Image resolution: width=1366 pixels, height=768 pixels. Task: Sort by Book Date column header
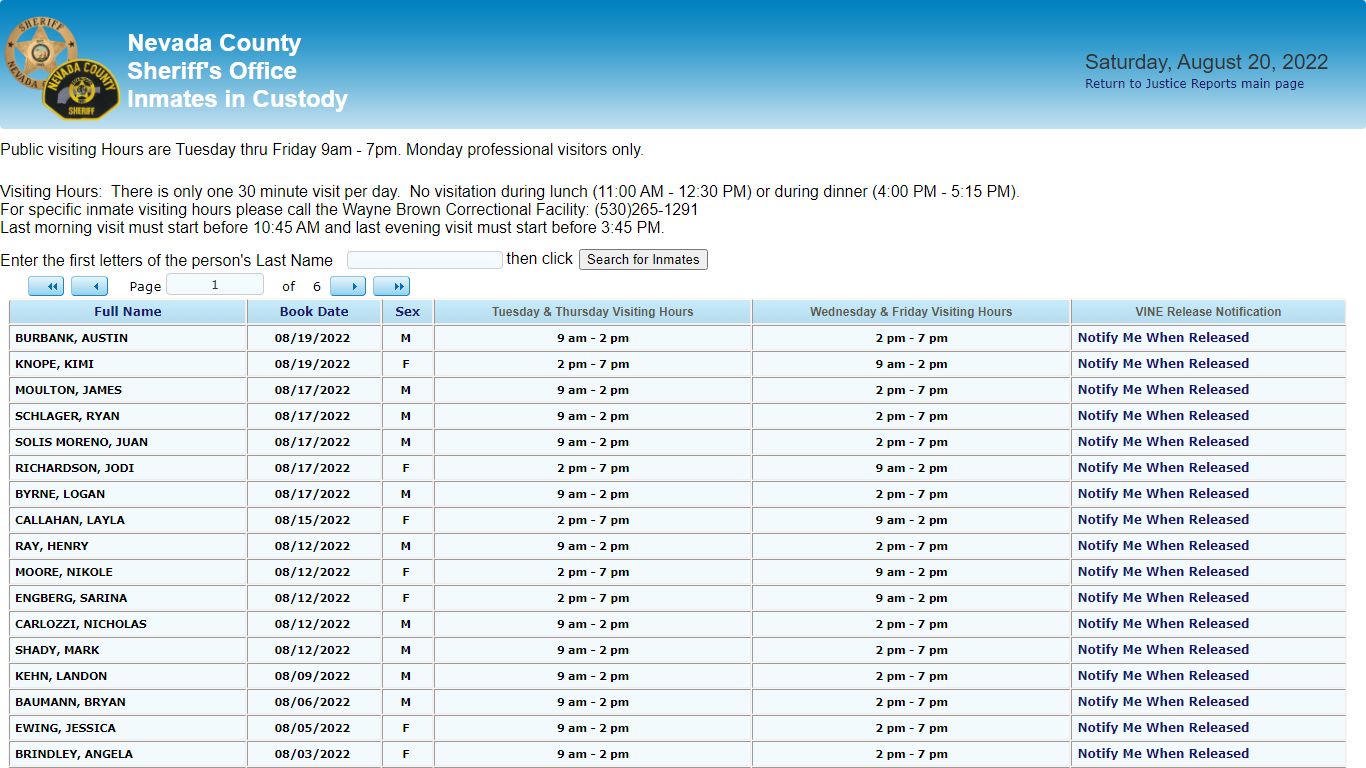pyautogui.click(x=314, y=312)
